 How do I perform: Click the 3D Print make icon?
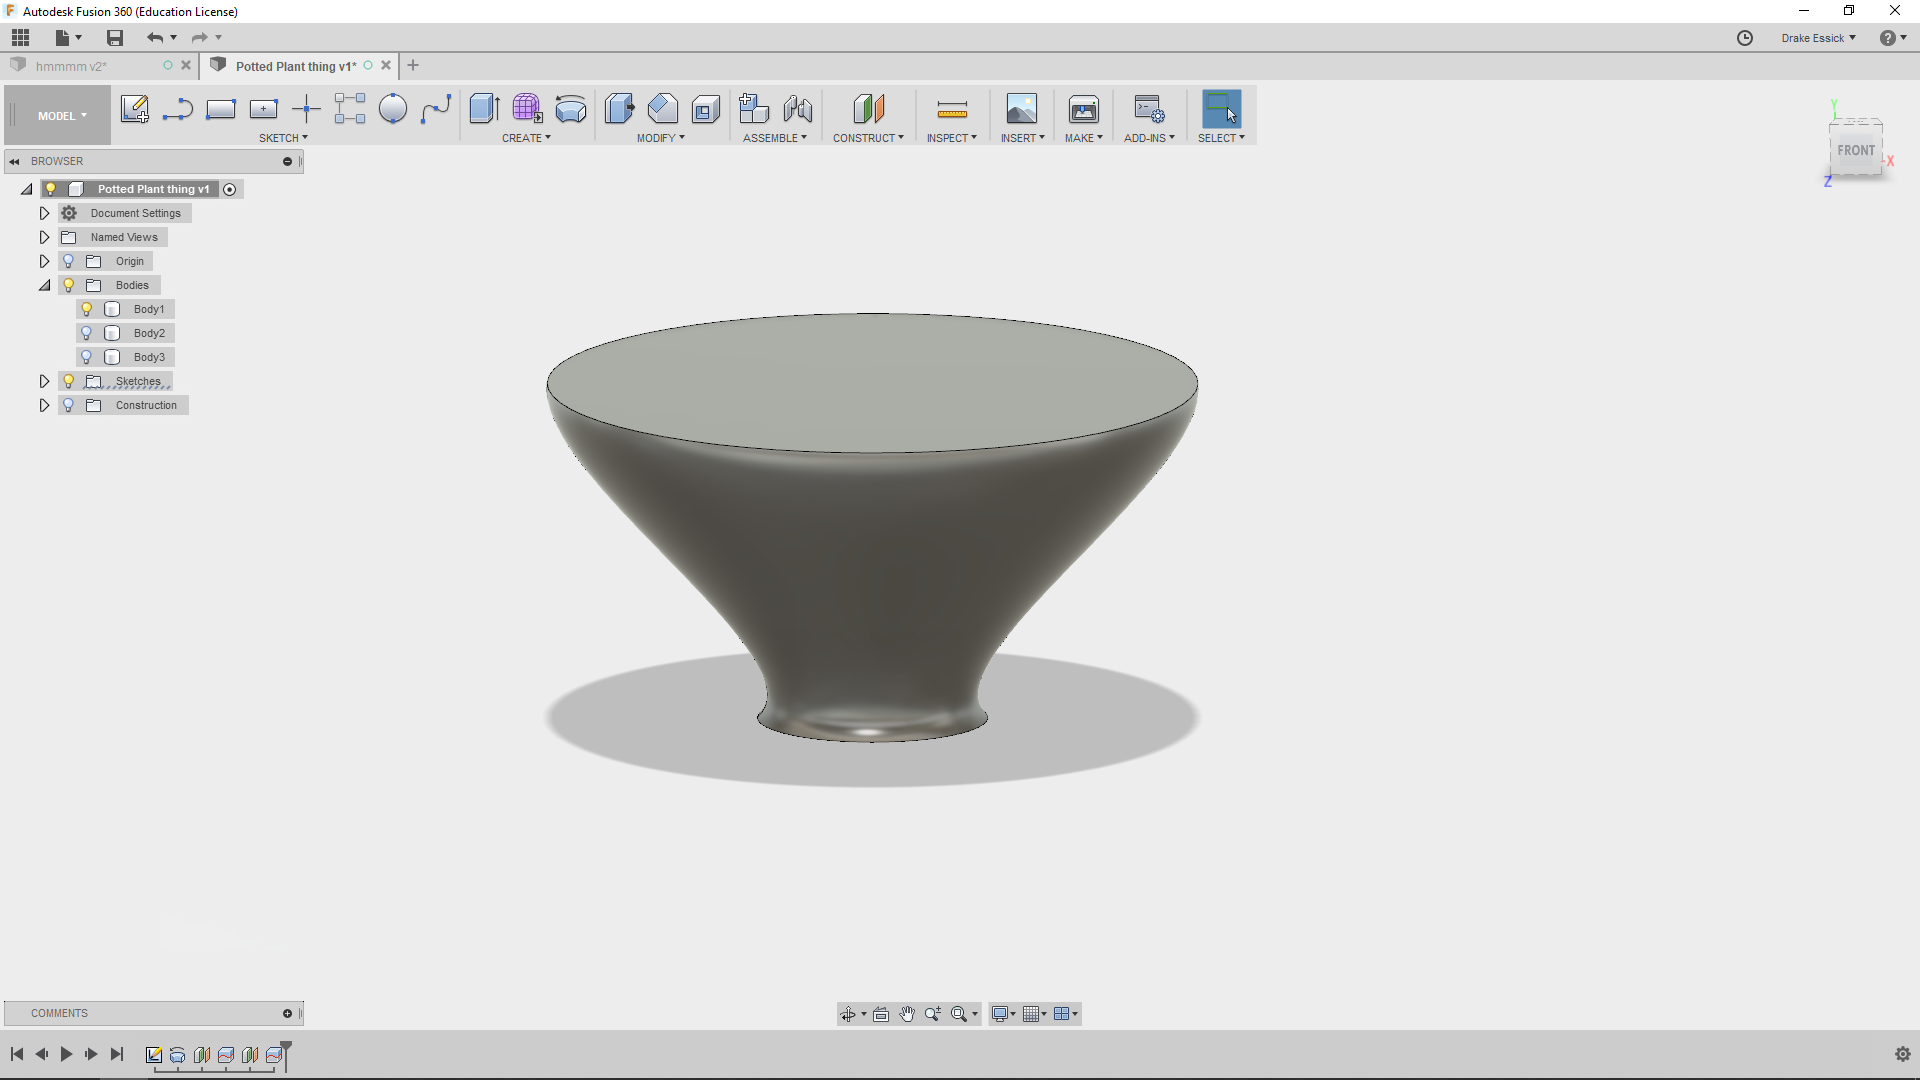click(1083, 109)
